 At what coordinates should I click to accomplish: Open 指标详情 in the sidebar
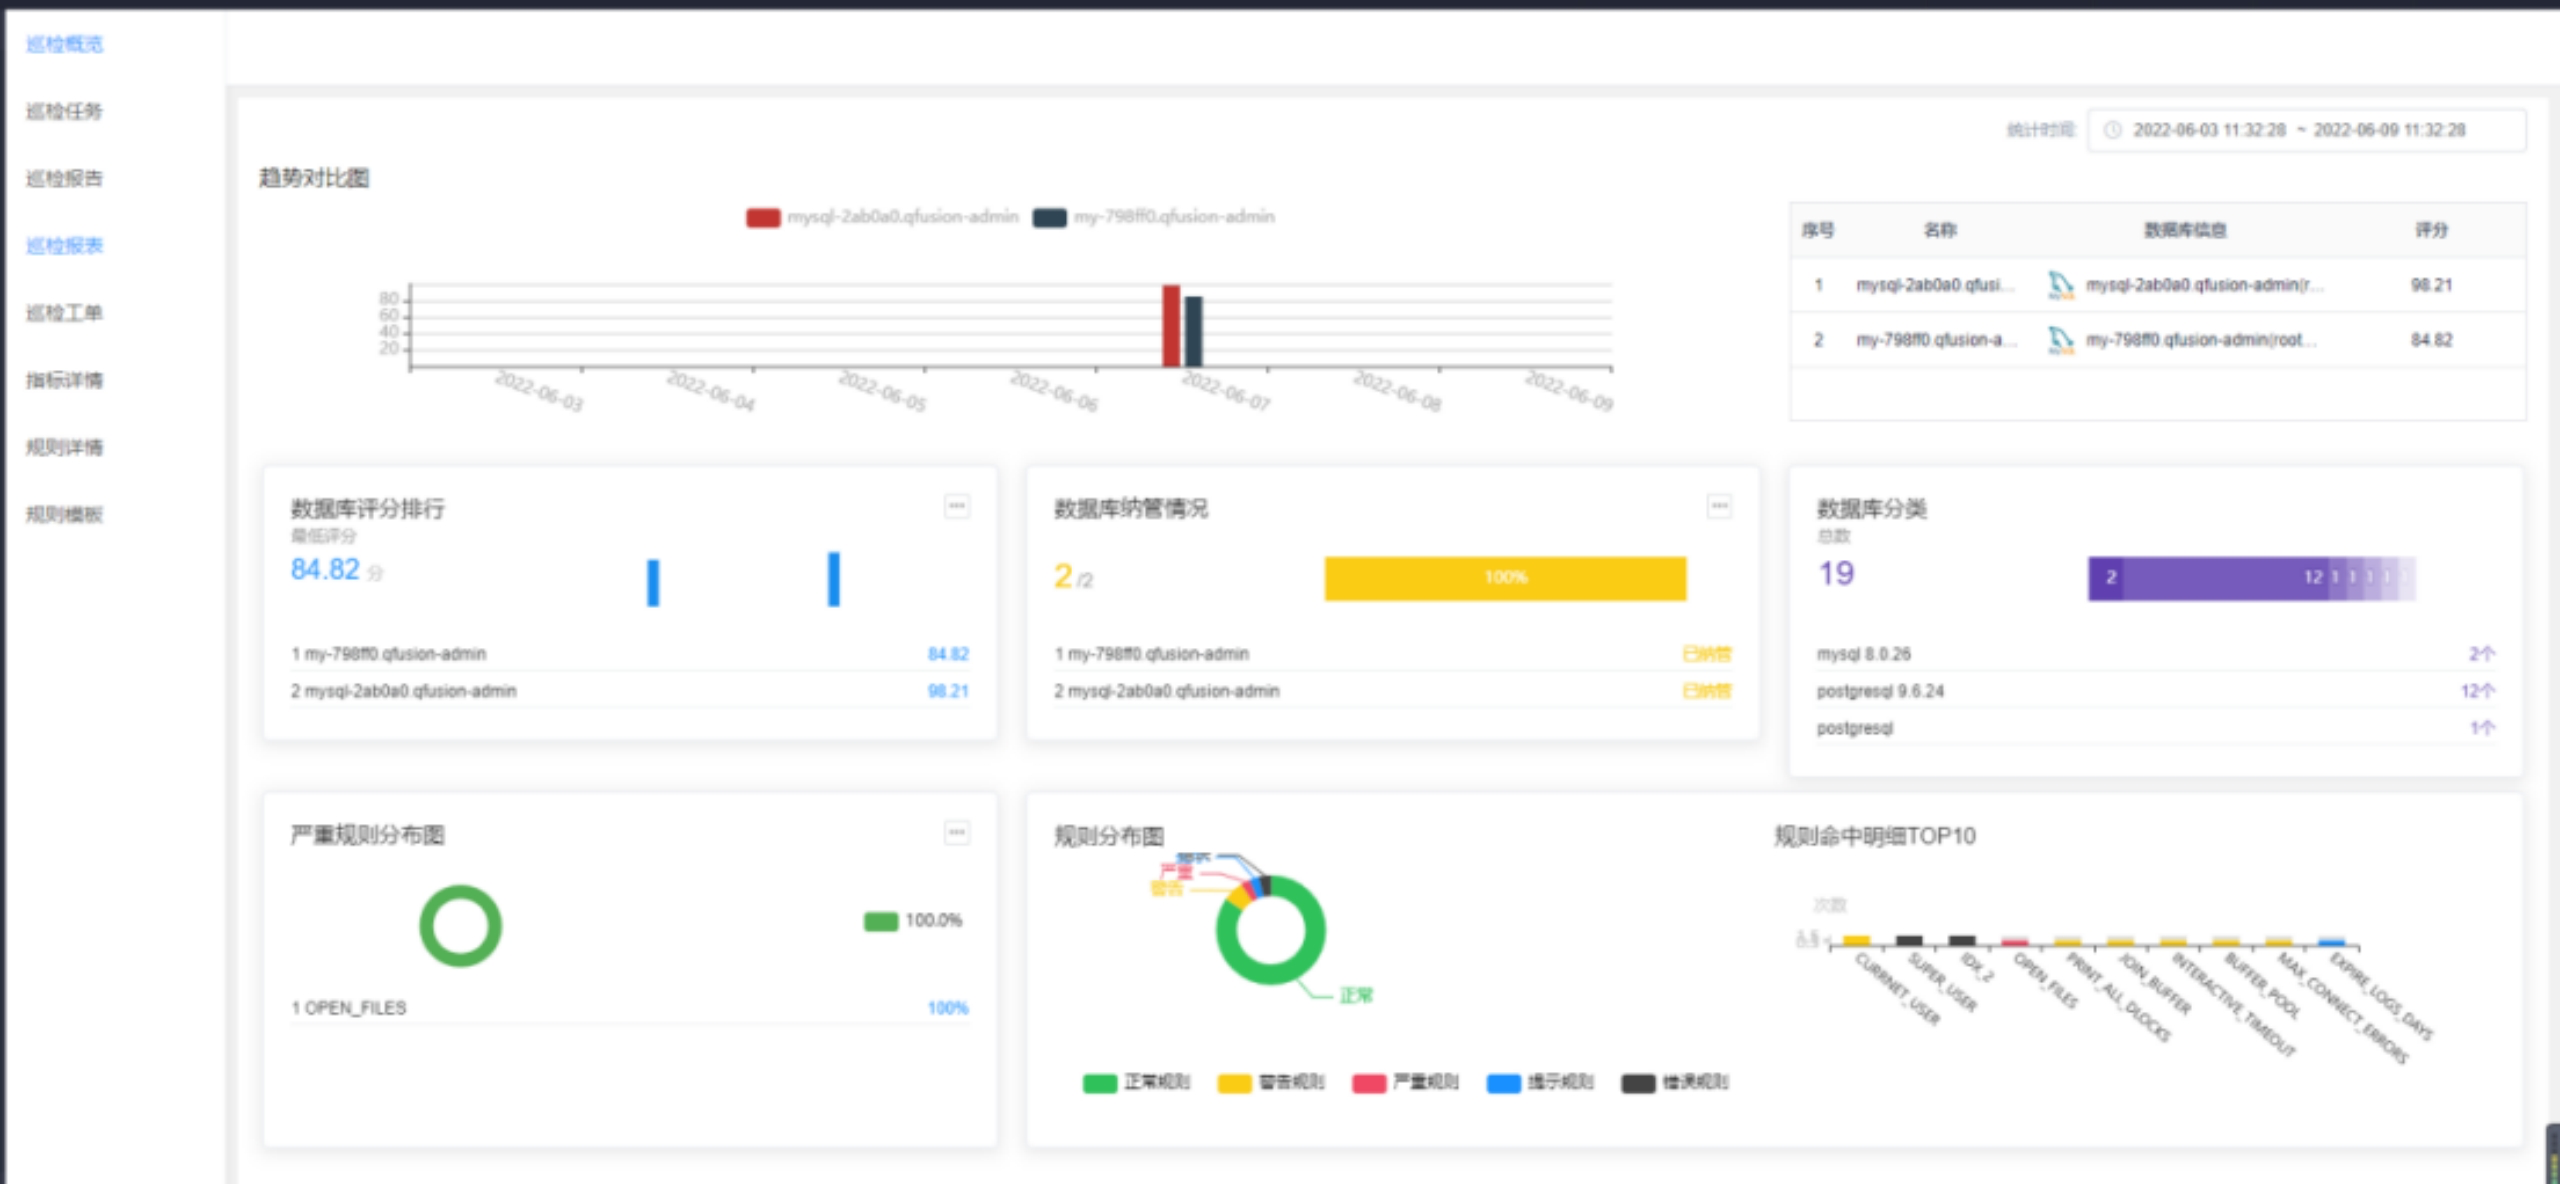click(x=64, y=379)
